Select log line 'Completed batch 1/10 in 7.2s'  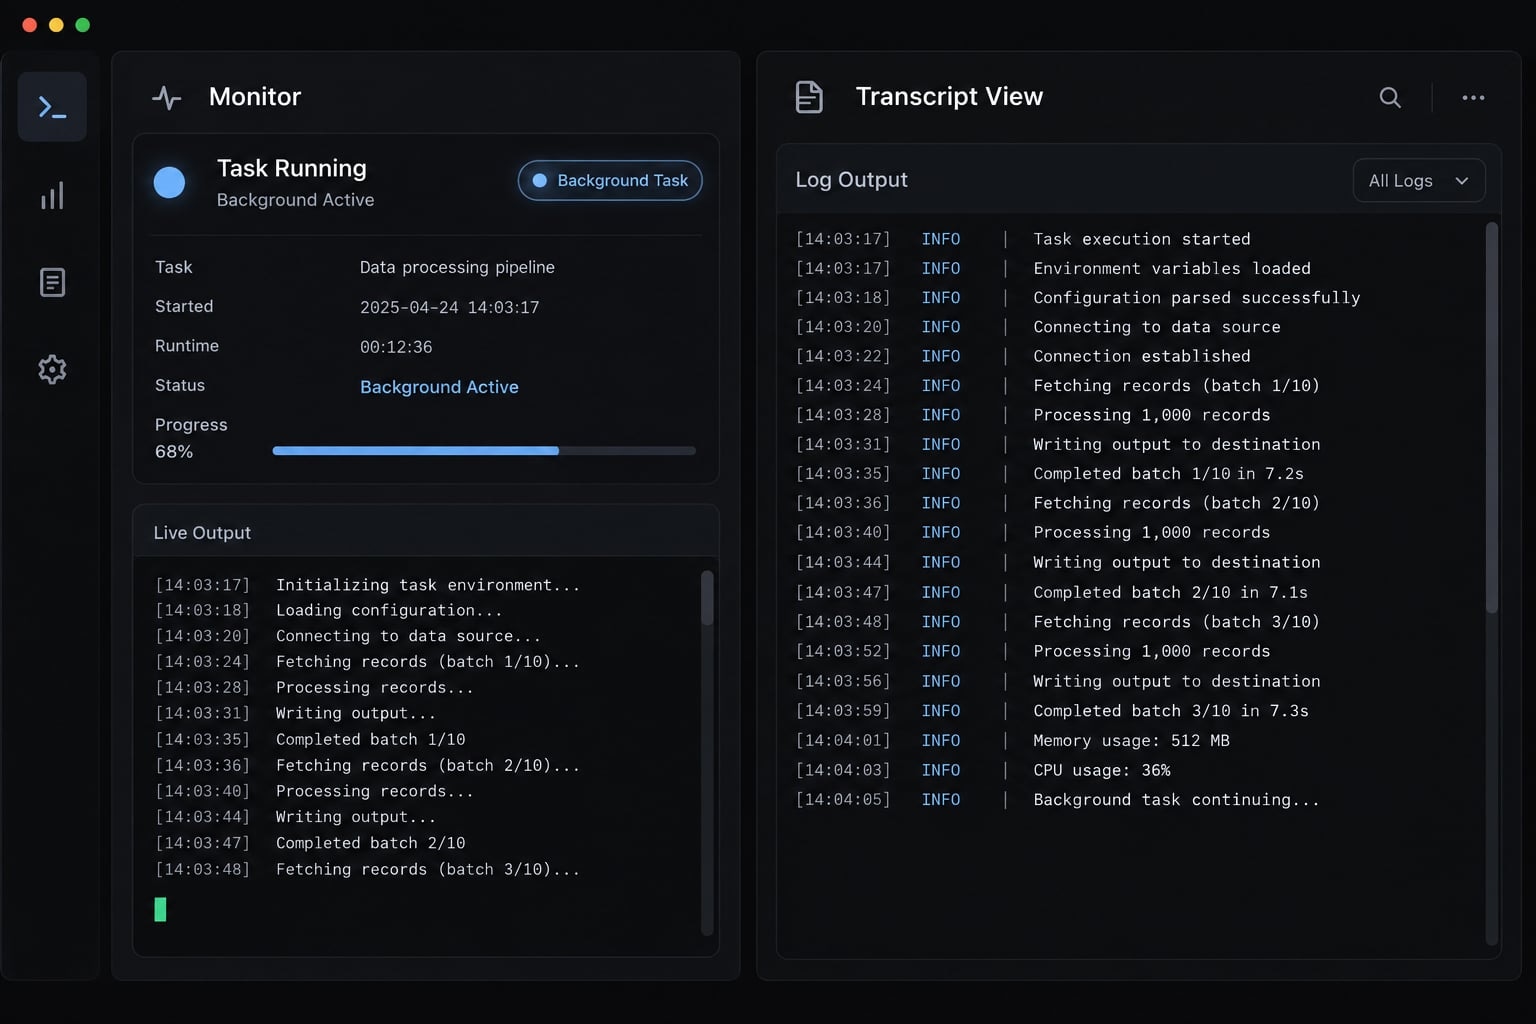[1168, 474]
